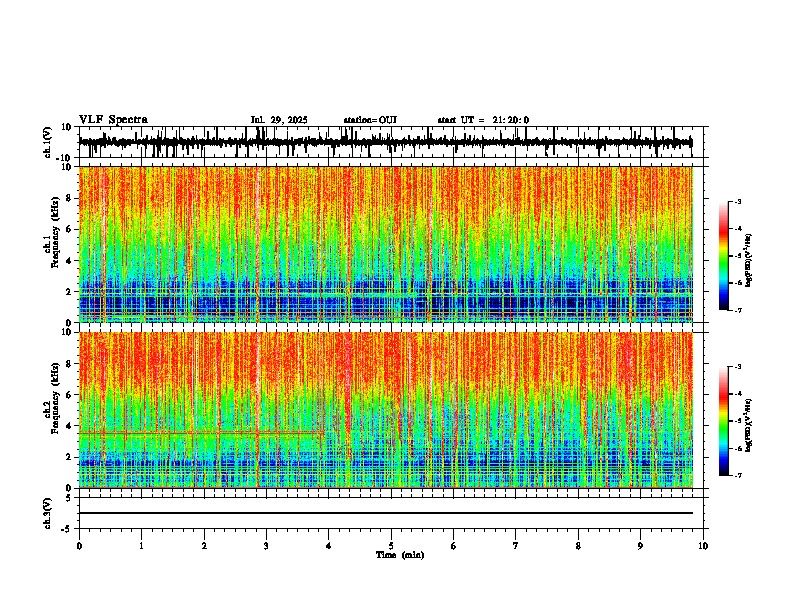Click the ch.1 spectrogram color scale bar
The image size is (792, 612).
pos(724,256)
